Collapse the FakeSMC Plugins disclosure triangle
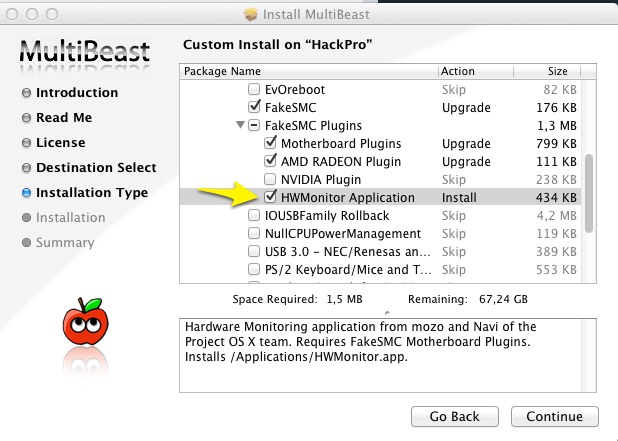The height and width of the screenshot is (441, 618). pyautogui.click(x=240, y=125)
